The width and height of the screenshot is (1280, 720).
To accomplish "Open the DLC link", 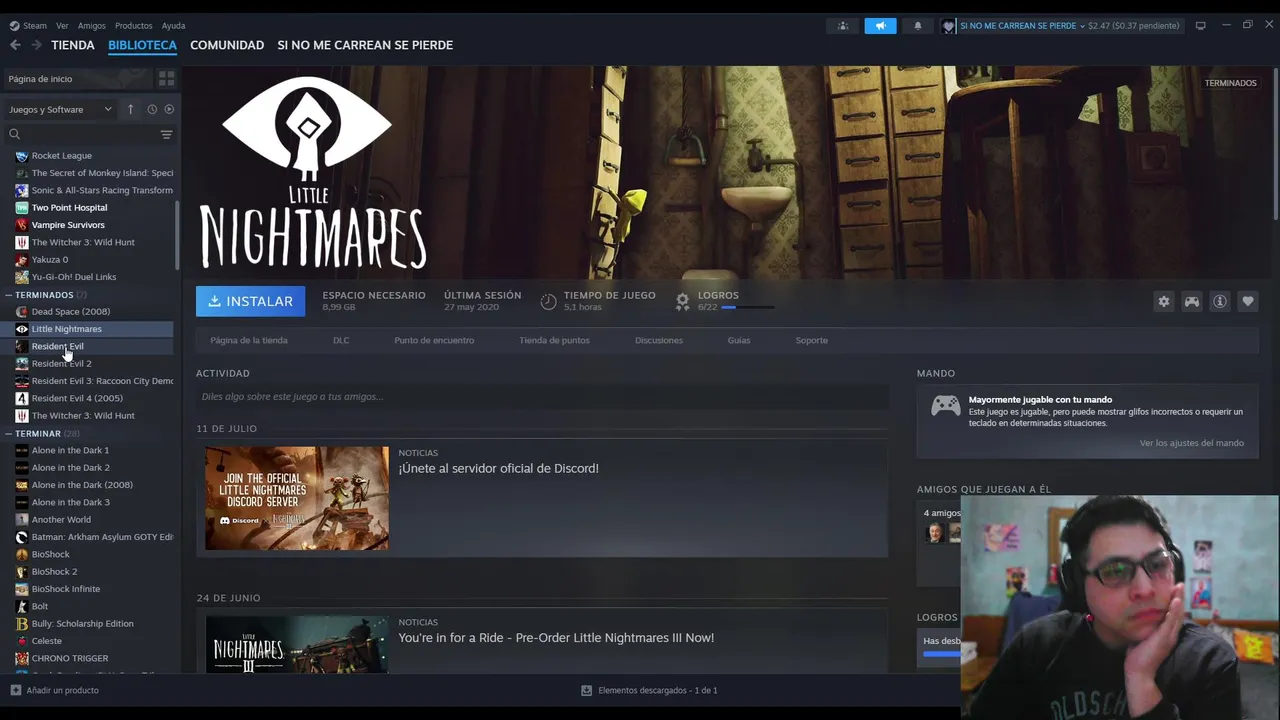I will point(341,340).
